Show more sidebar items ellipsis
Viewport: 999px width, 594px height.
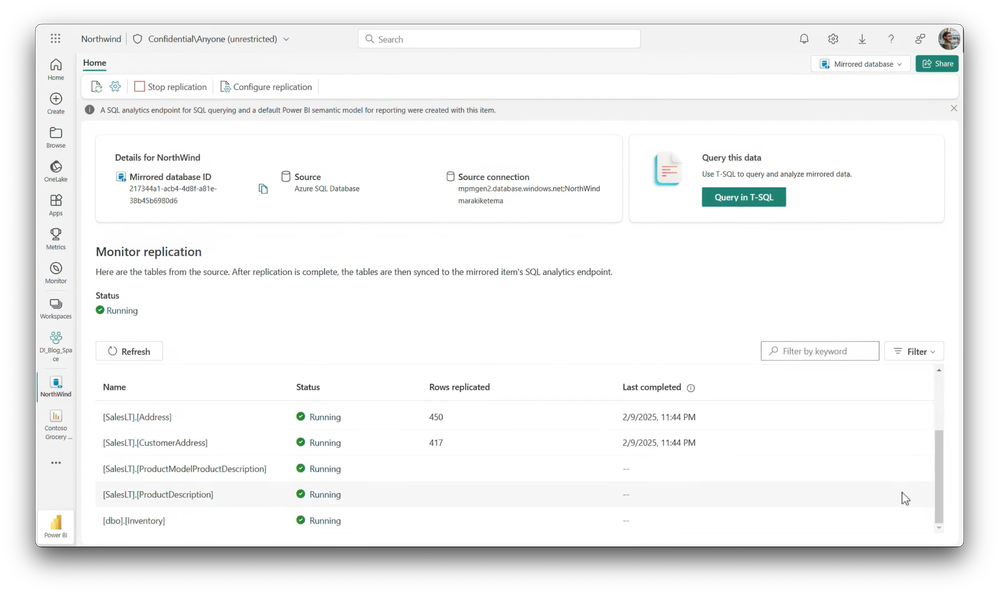pos(56,463)
